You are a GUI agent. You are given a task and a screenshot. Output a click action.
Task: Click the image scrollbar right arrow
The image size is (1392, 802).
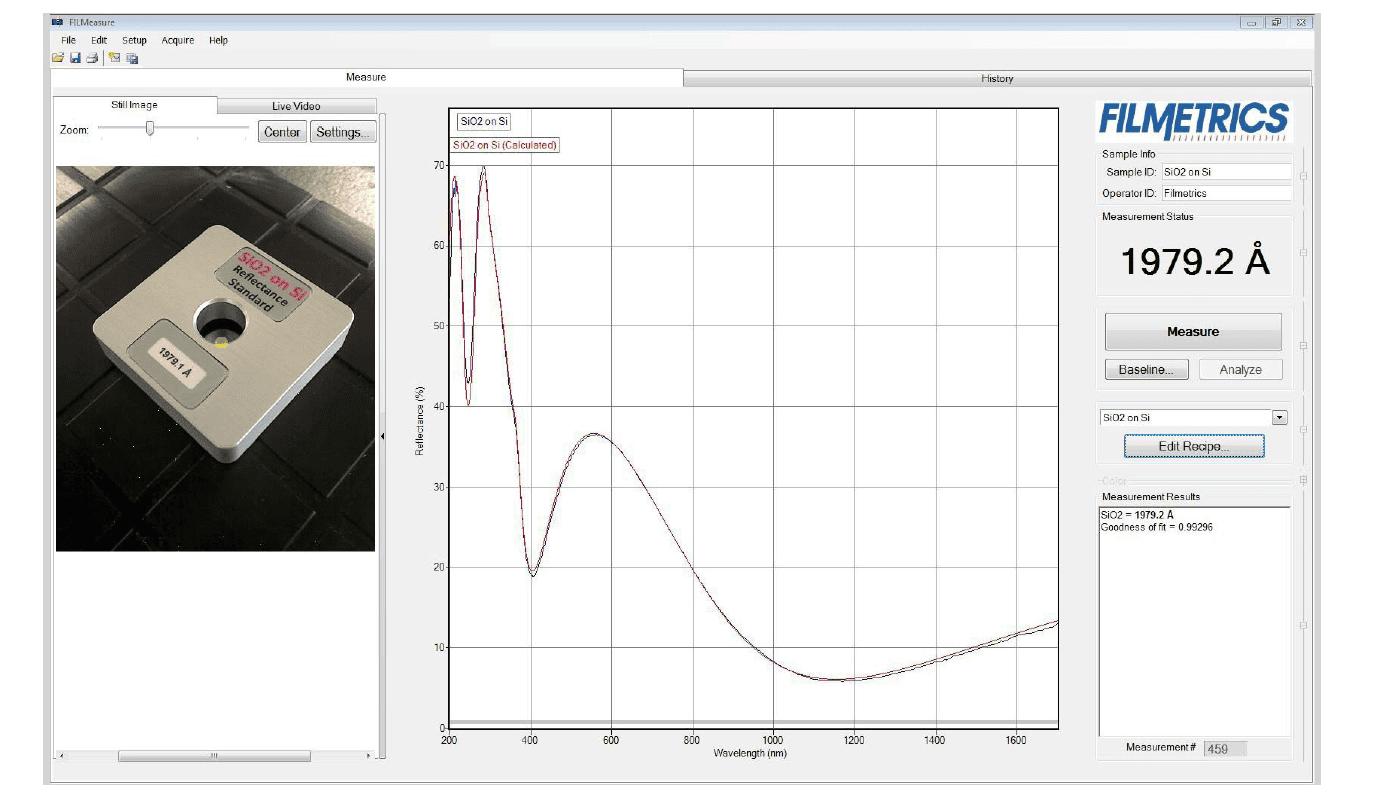pyautogui.click(x=368, y=756)
